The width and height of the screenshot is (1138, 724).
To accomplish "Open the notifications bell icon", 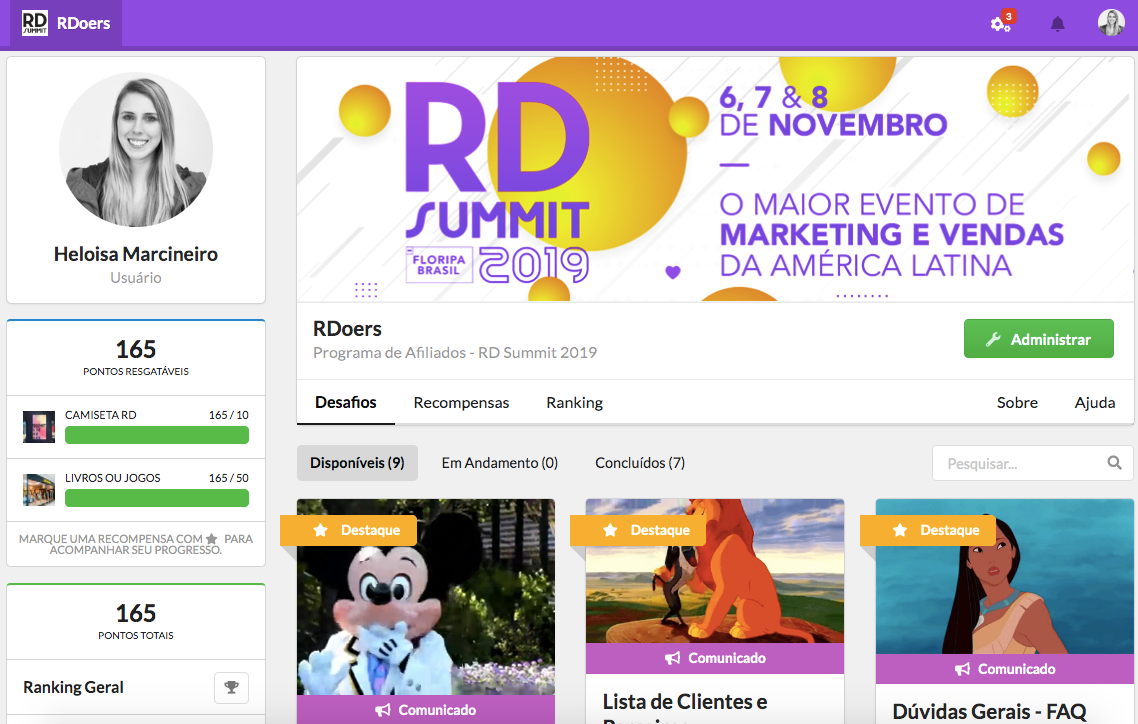I will click(x=1057, y=24).
